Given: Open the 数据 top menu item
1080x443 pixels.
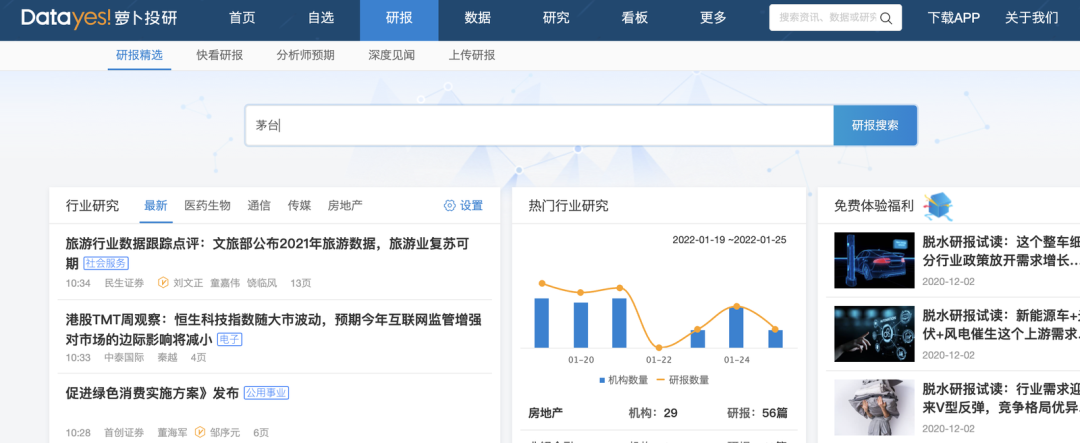Looking at the screenshot, I should (477, 19).
